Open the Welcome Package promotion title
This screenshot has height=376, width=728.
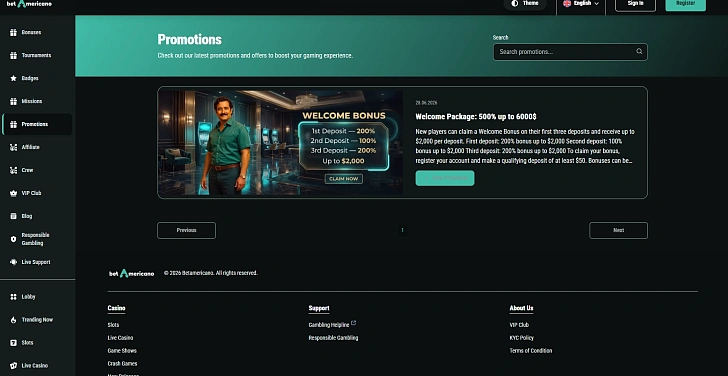(476, 117)
